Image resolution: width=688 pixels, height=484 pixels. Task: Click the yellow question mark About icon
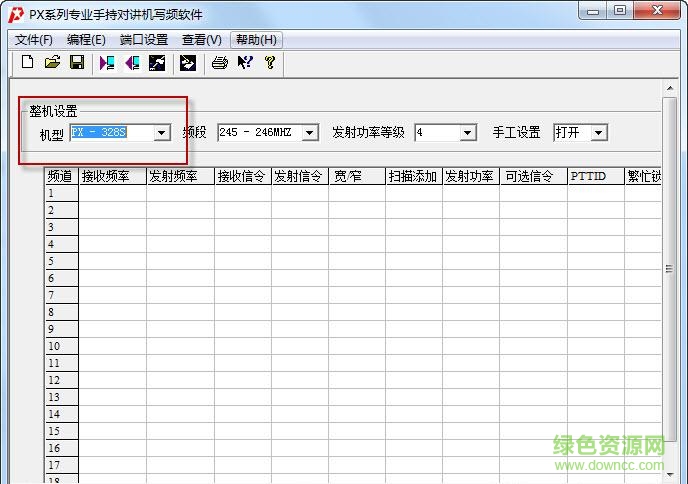tap(269, 63)
